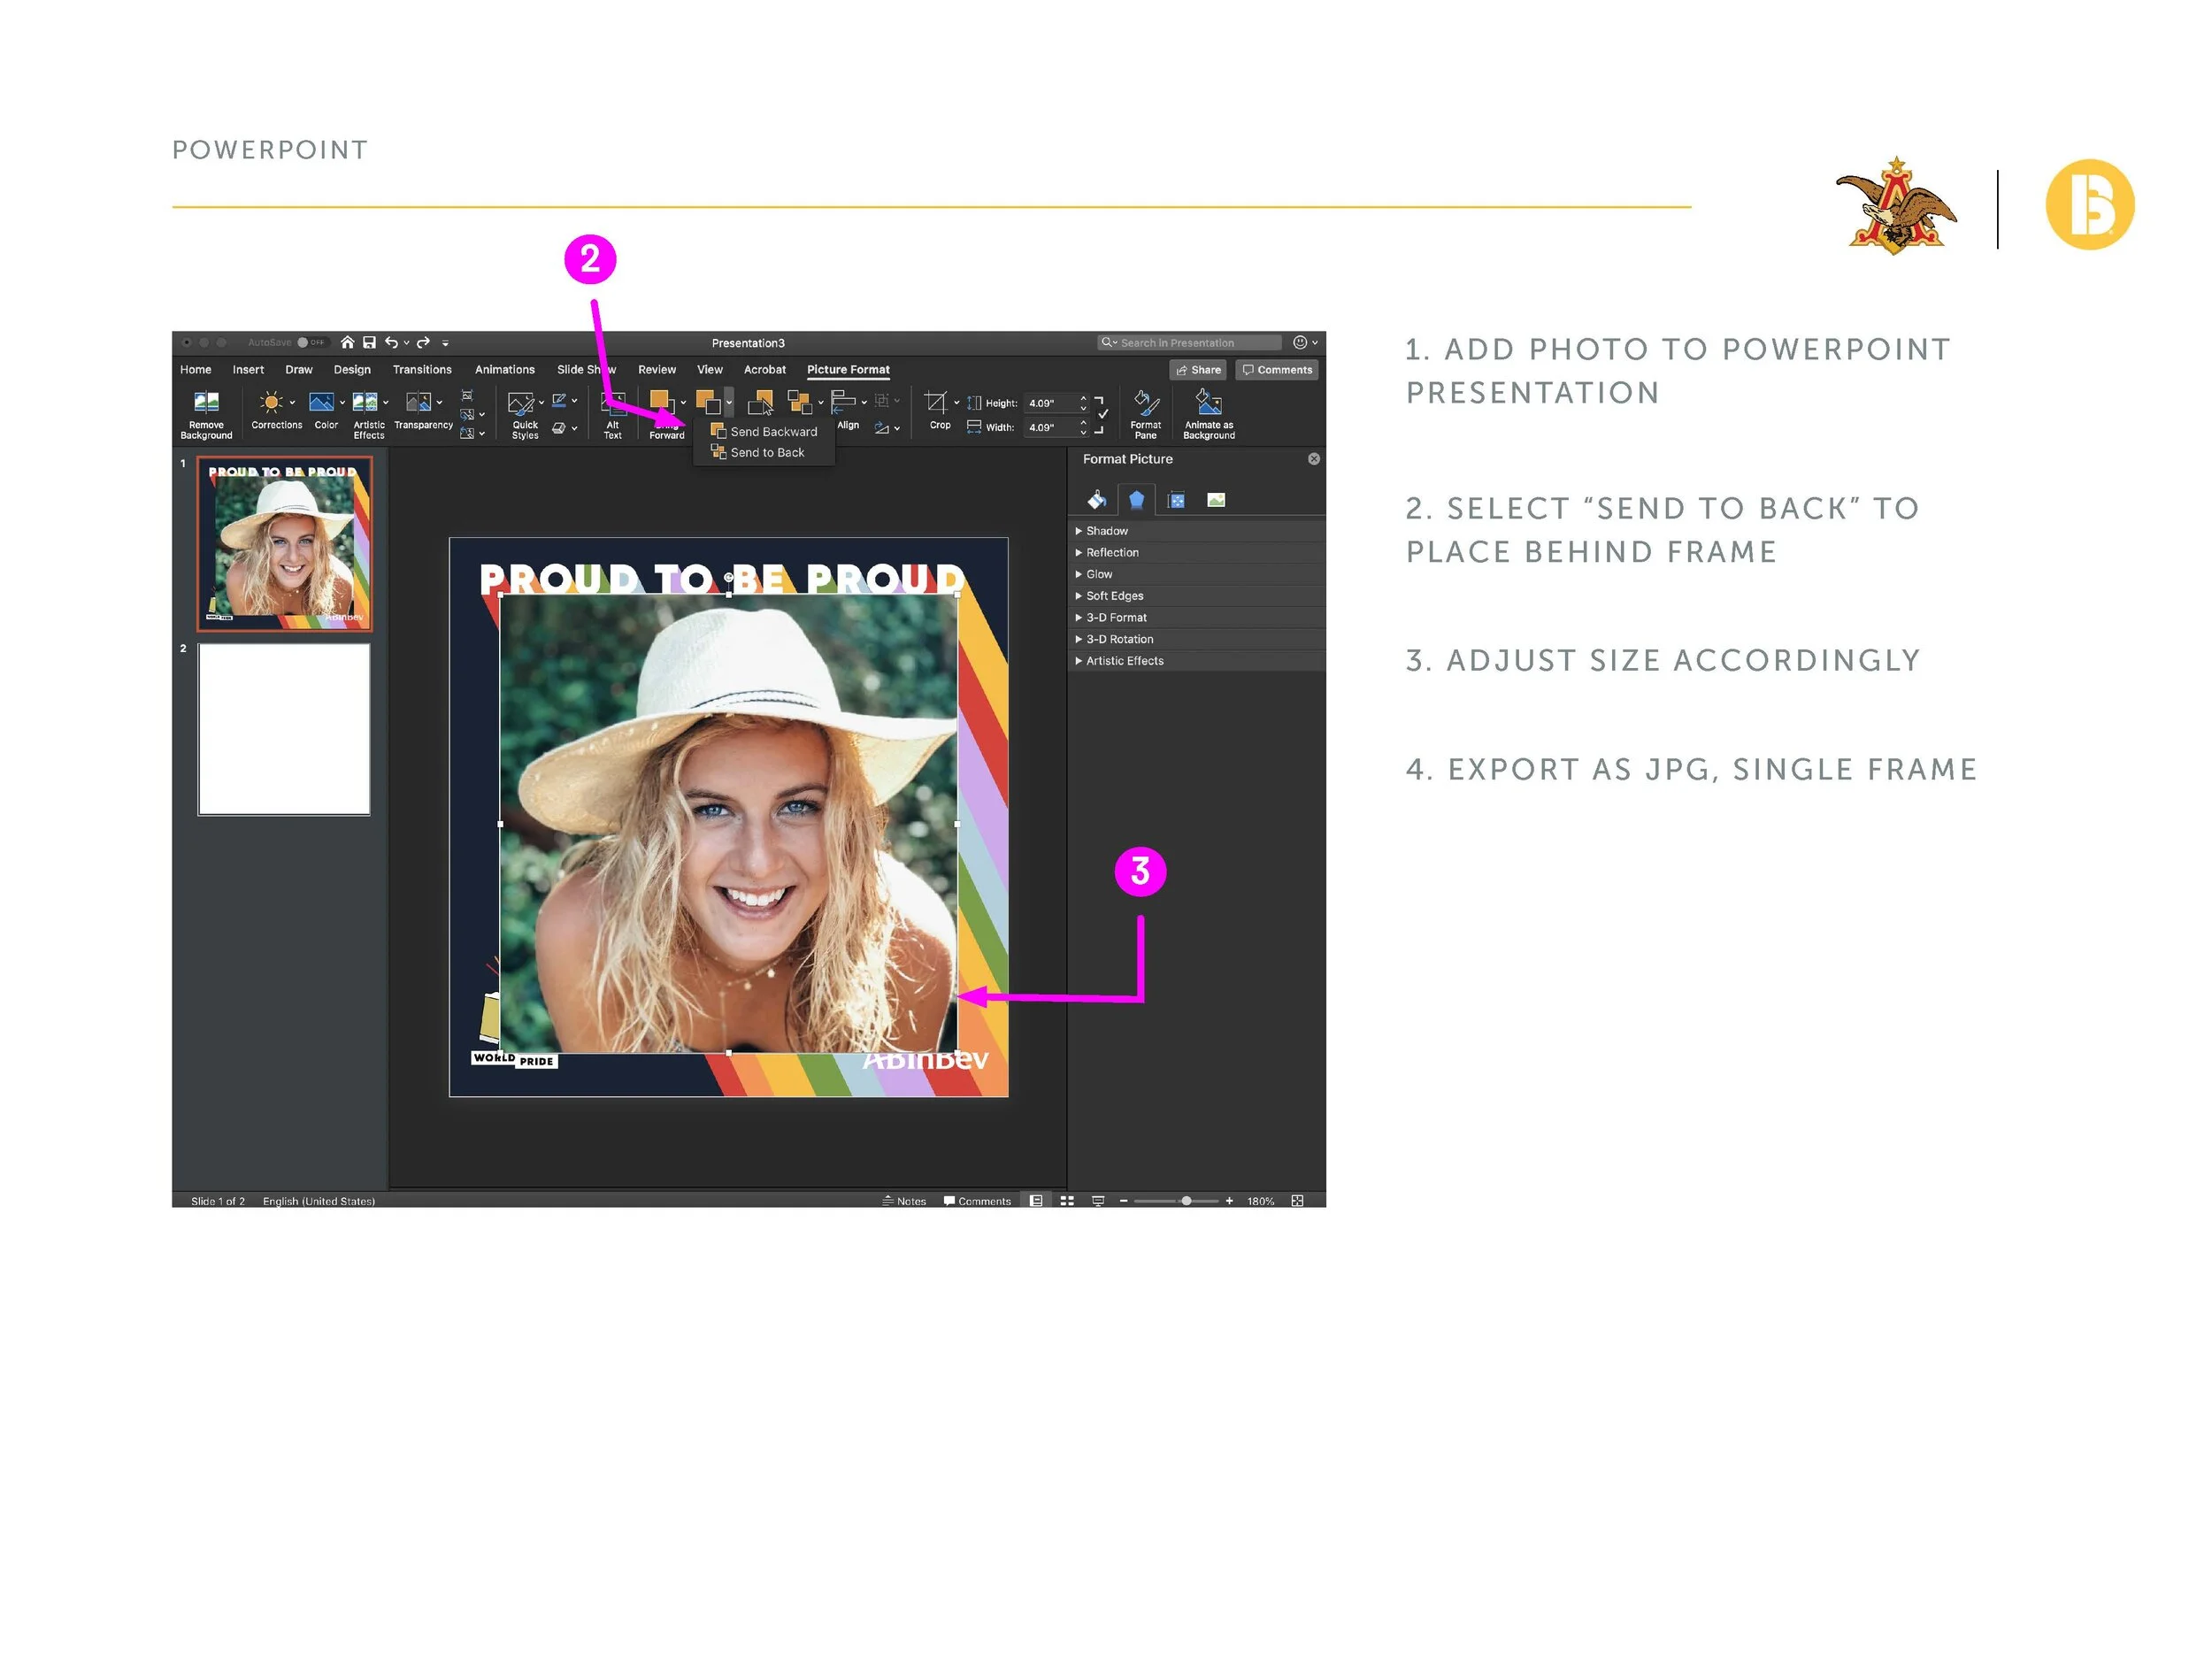Choose Send to Back menu item
Viewport: 2212px width, 1659px height.
766,453
